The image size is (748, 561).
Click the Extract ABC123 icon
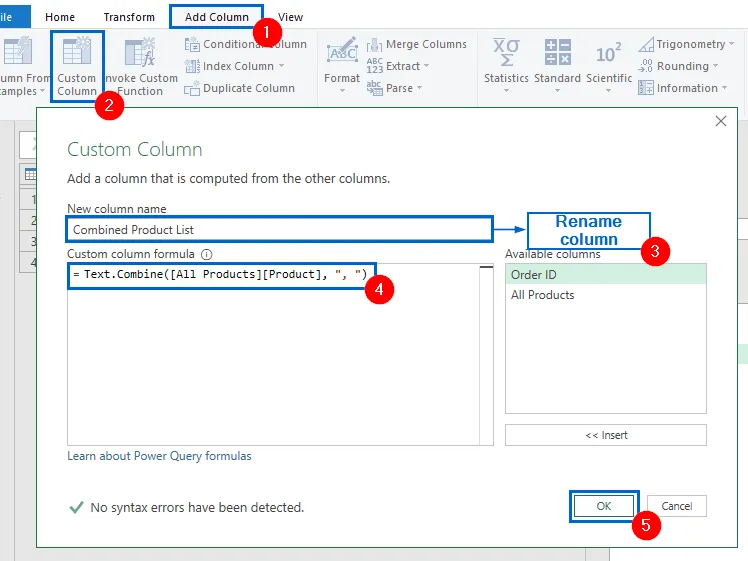[374, 66]
